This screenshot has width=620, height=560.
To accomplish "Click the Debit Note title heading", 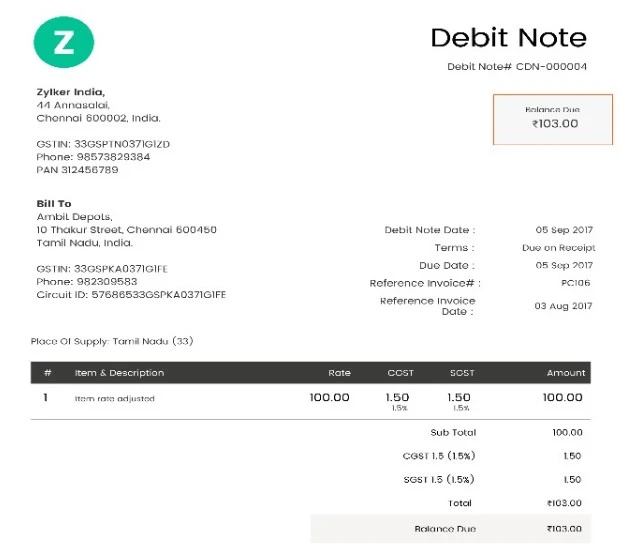I will (x=508, y=37).
